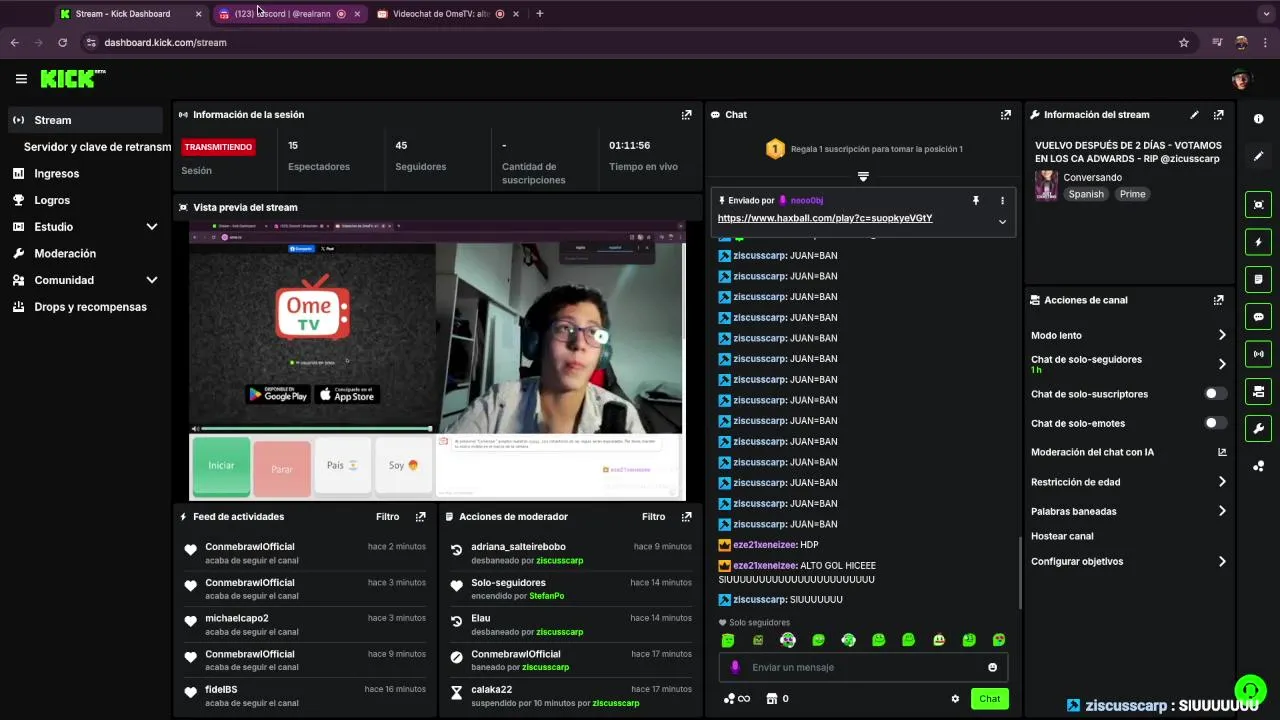Open the shop icon with the 0 count below the chat input
Image resolution: width=1280 pixels, height=720 pixels.
777,699
